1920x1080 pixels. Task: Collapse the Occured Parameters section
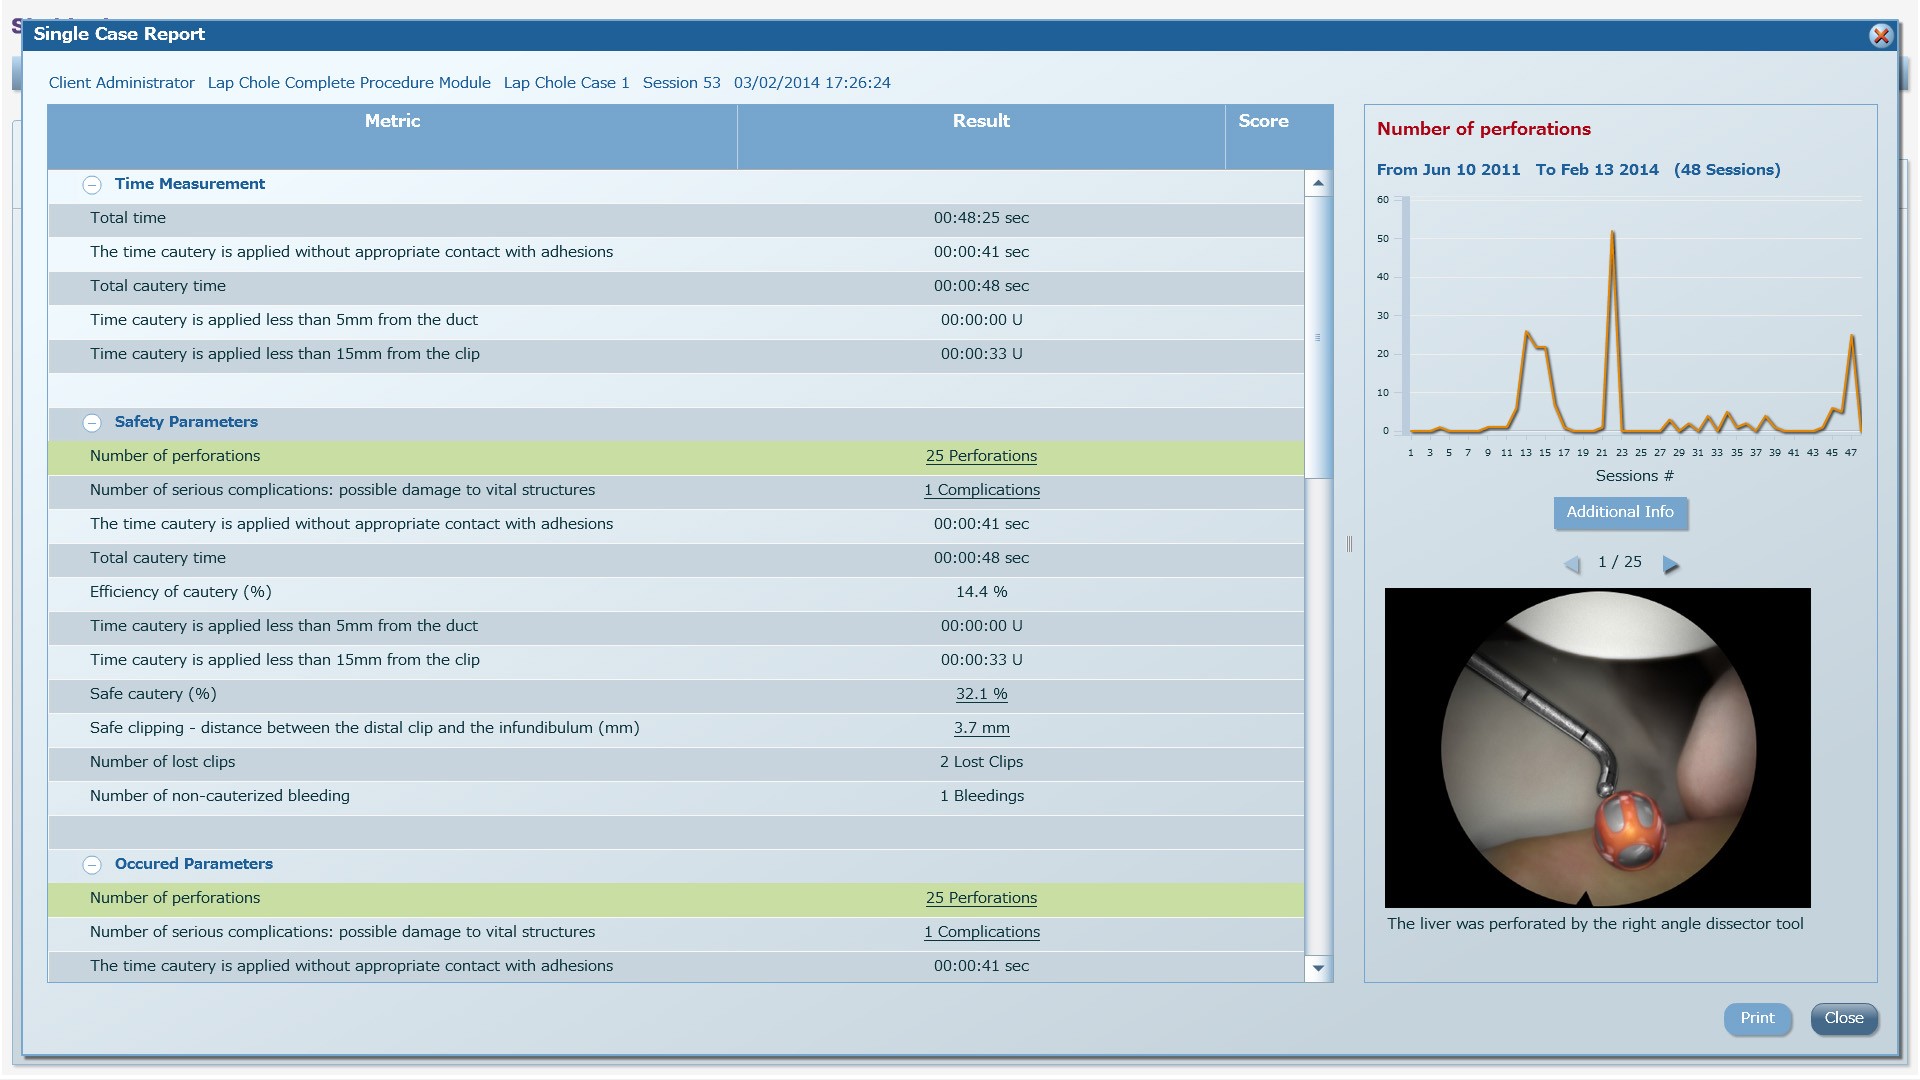pyautogui.click(x=92, y=865)
